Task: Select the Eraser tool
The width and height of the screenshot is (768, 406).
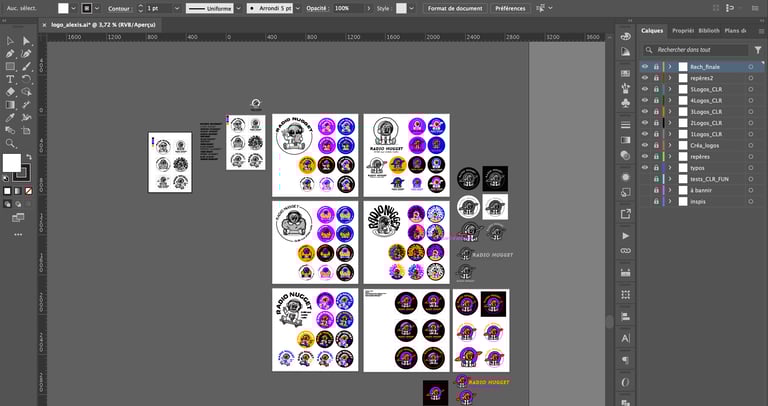Action: tap(10, 92)
